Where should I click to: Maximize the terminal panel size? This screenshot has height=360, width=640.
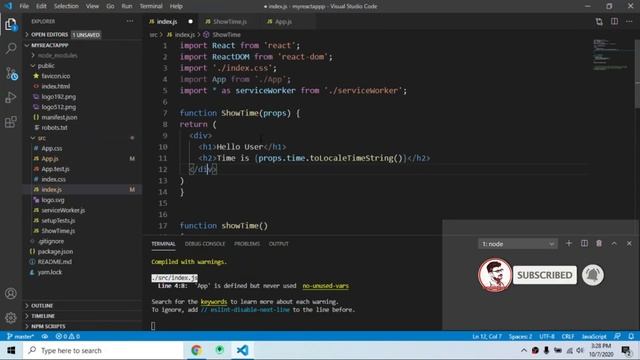(614, 244)
